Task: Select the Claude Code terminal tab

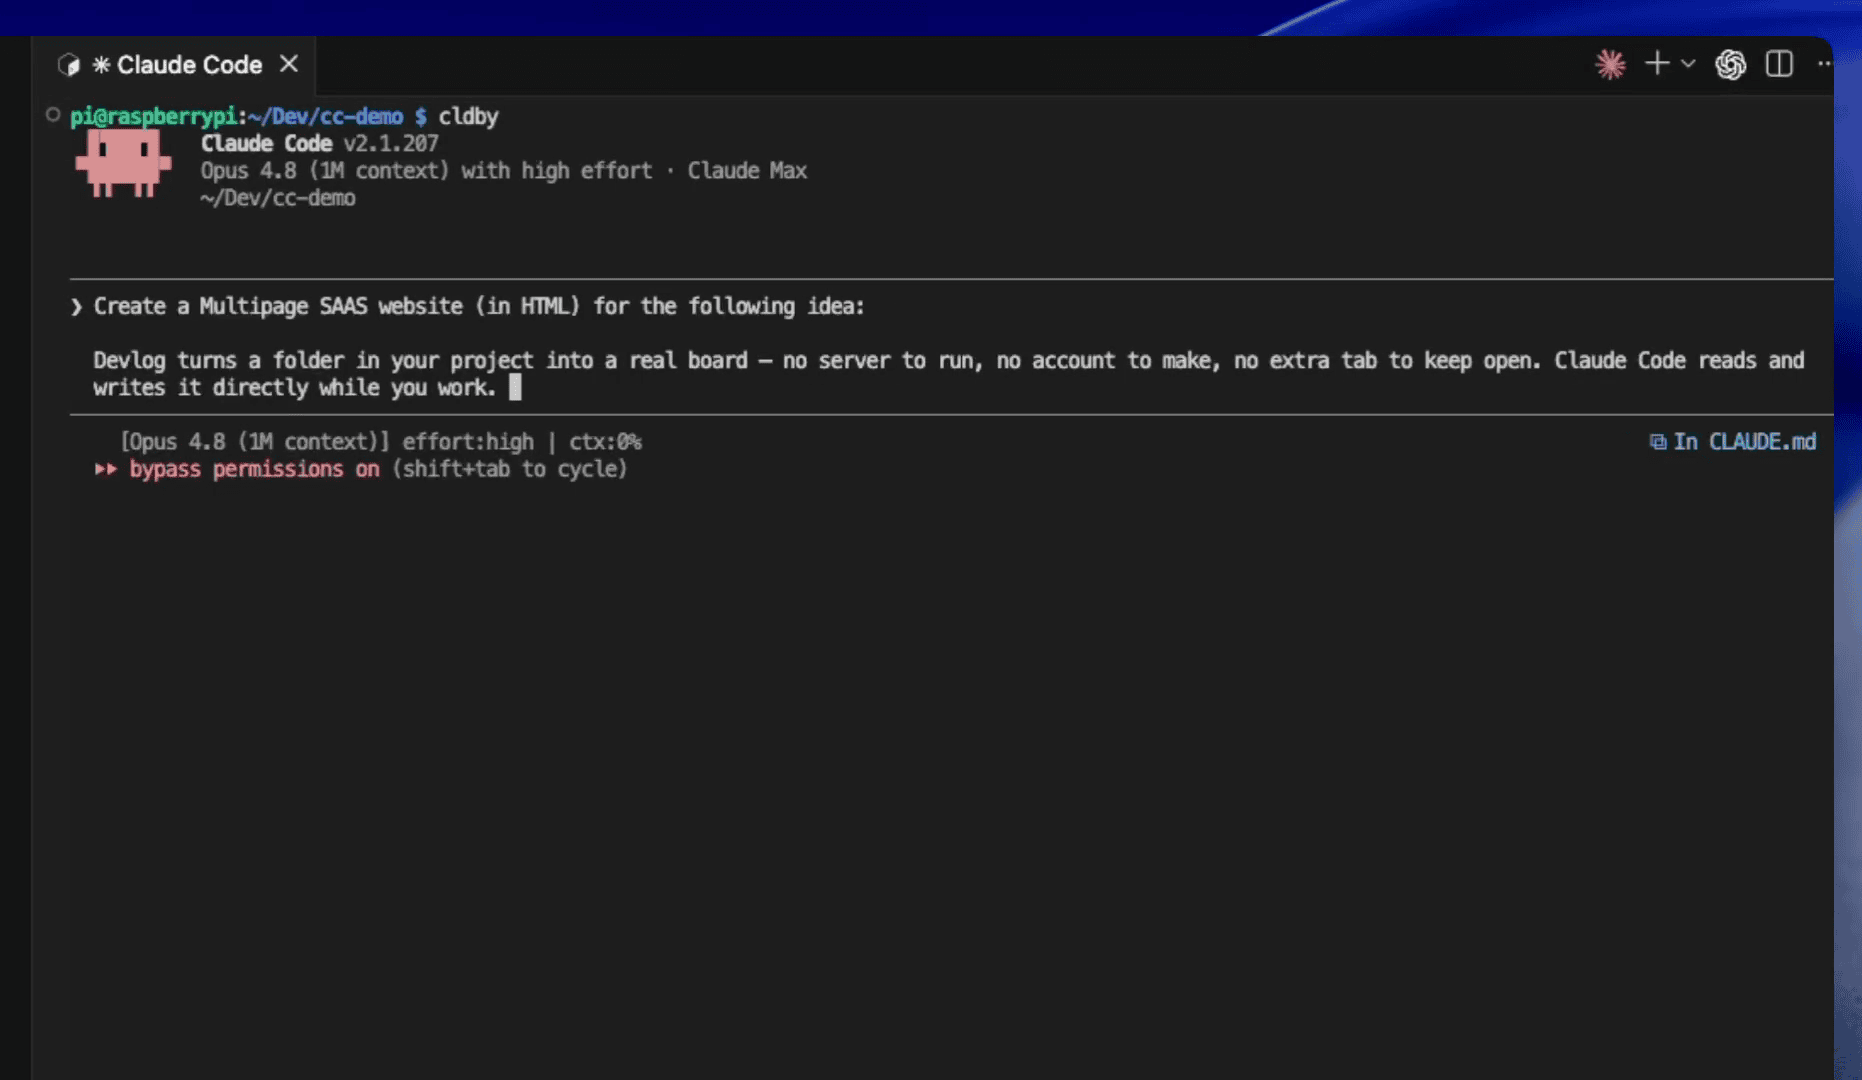Action: click(x=175, y=65)
